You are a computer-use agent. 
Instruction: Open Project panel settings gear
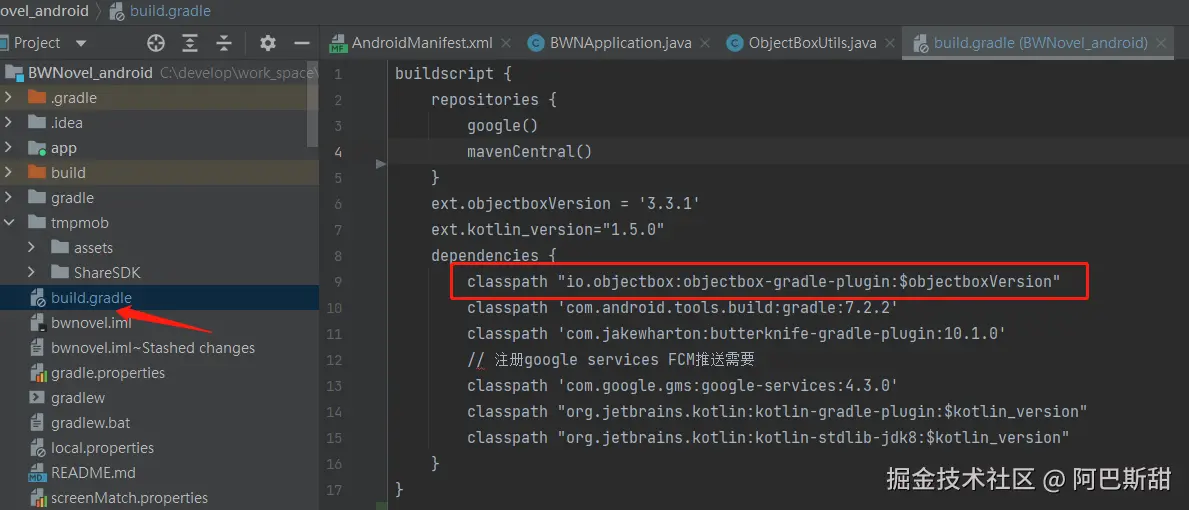click(268, 43)
